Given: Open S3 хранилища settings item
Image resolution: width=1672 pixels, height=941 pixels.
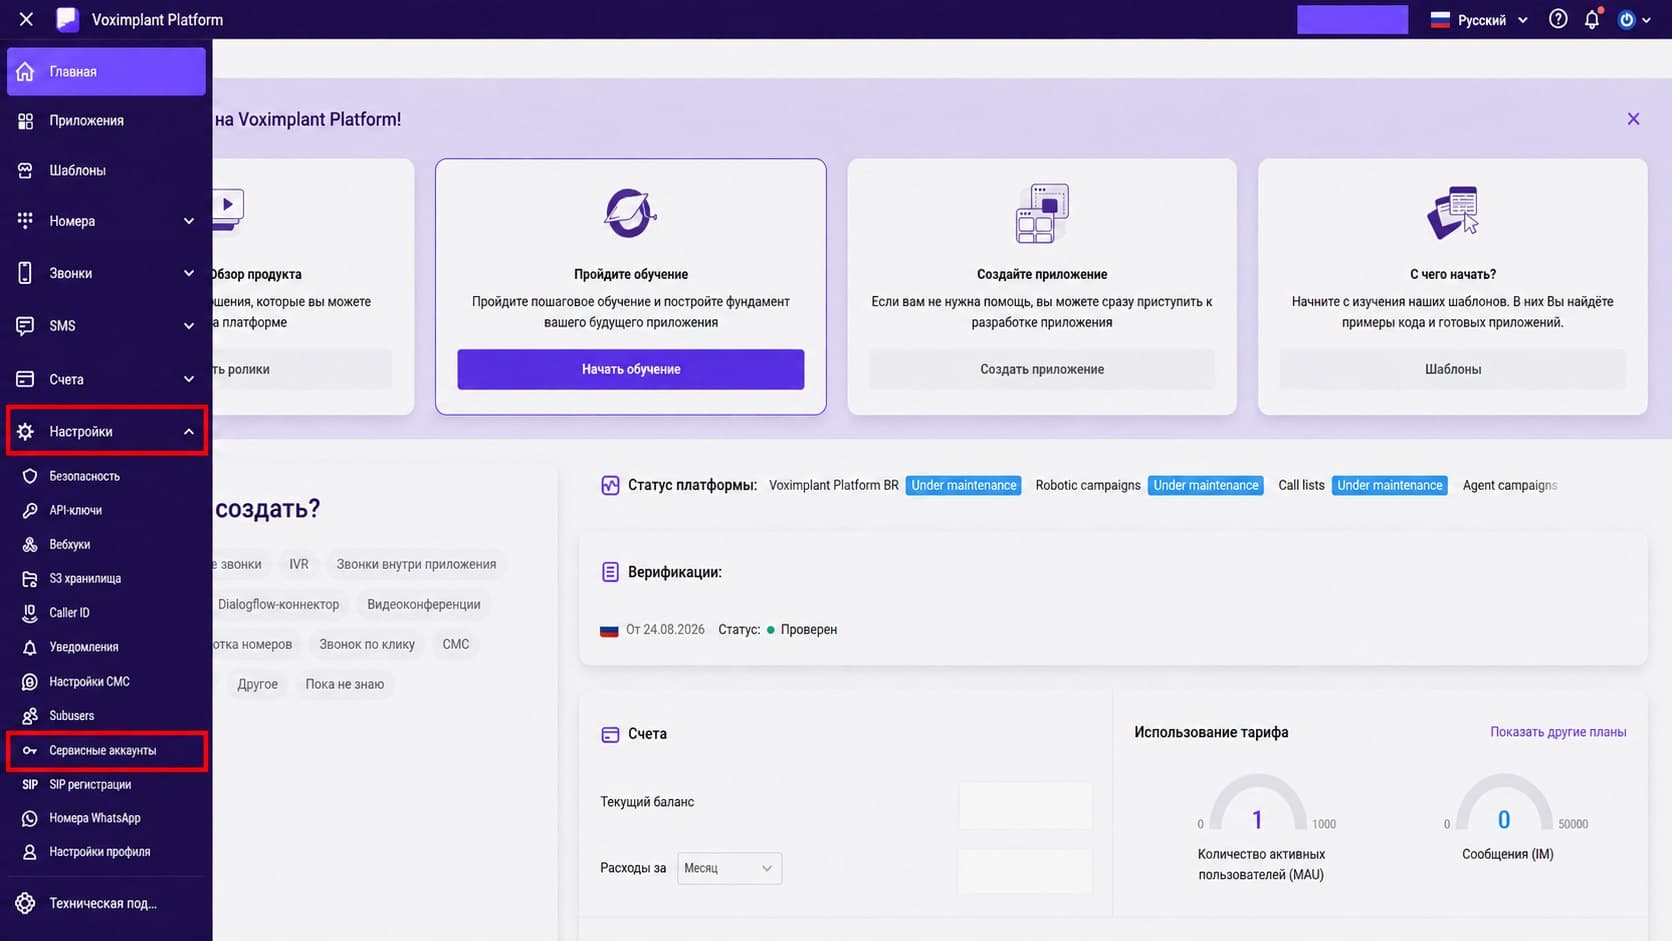Looking at the screenshot, I should click(106, 578).
